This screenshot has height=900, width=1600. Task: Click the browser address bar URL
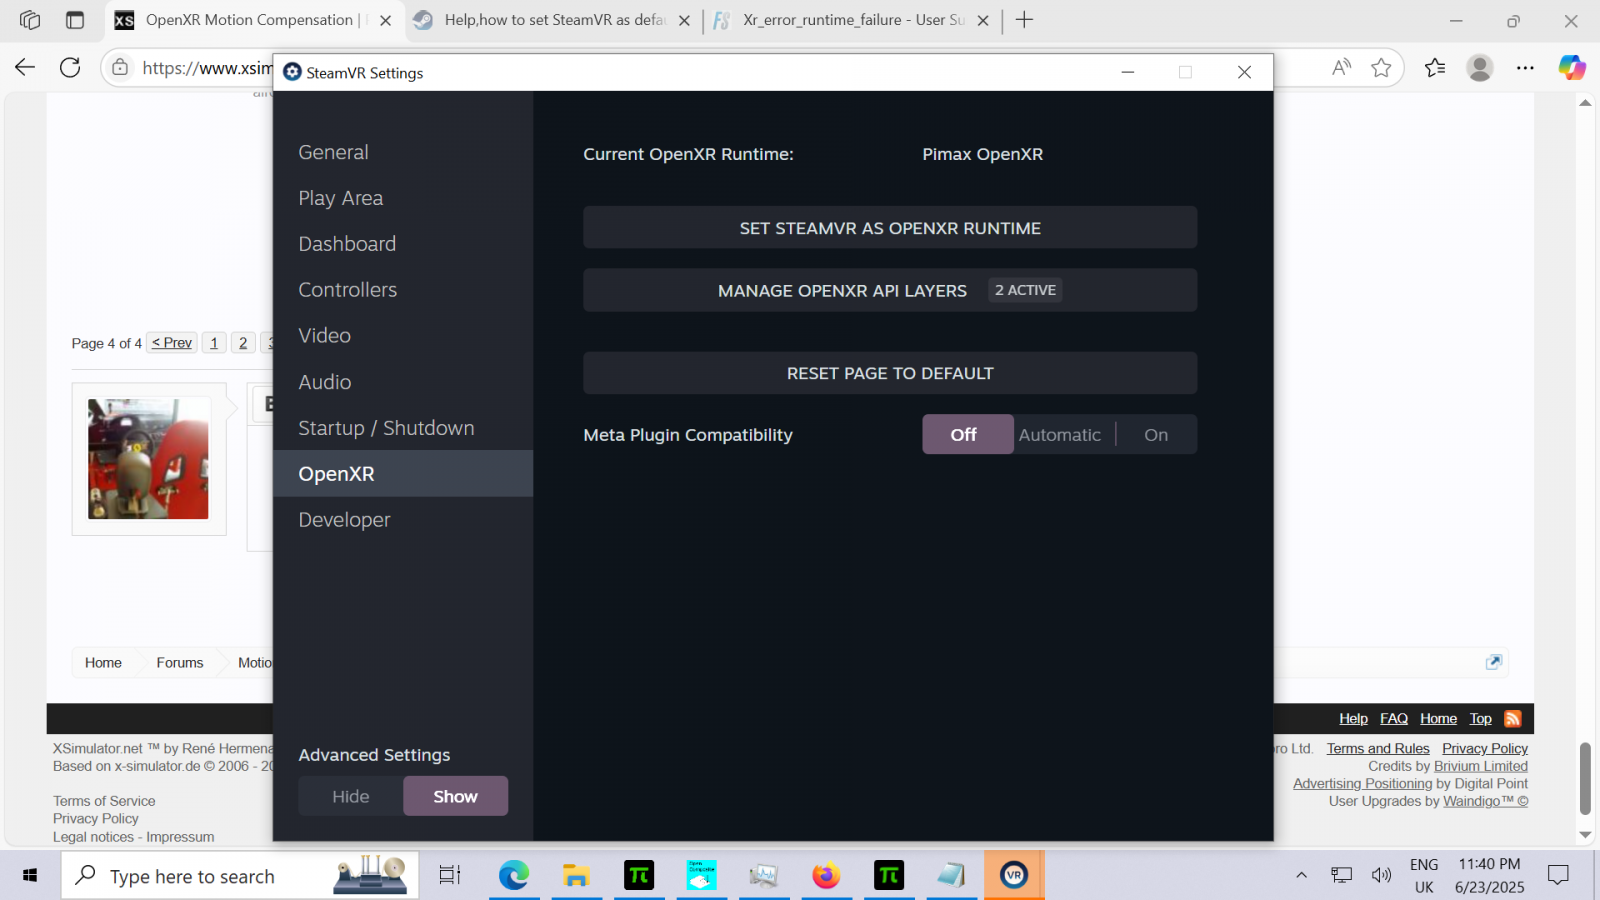pyautogui.click(x=207, y=67)
